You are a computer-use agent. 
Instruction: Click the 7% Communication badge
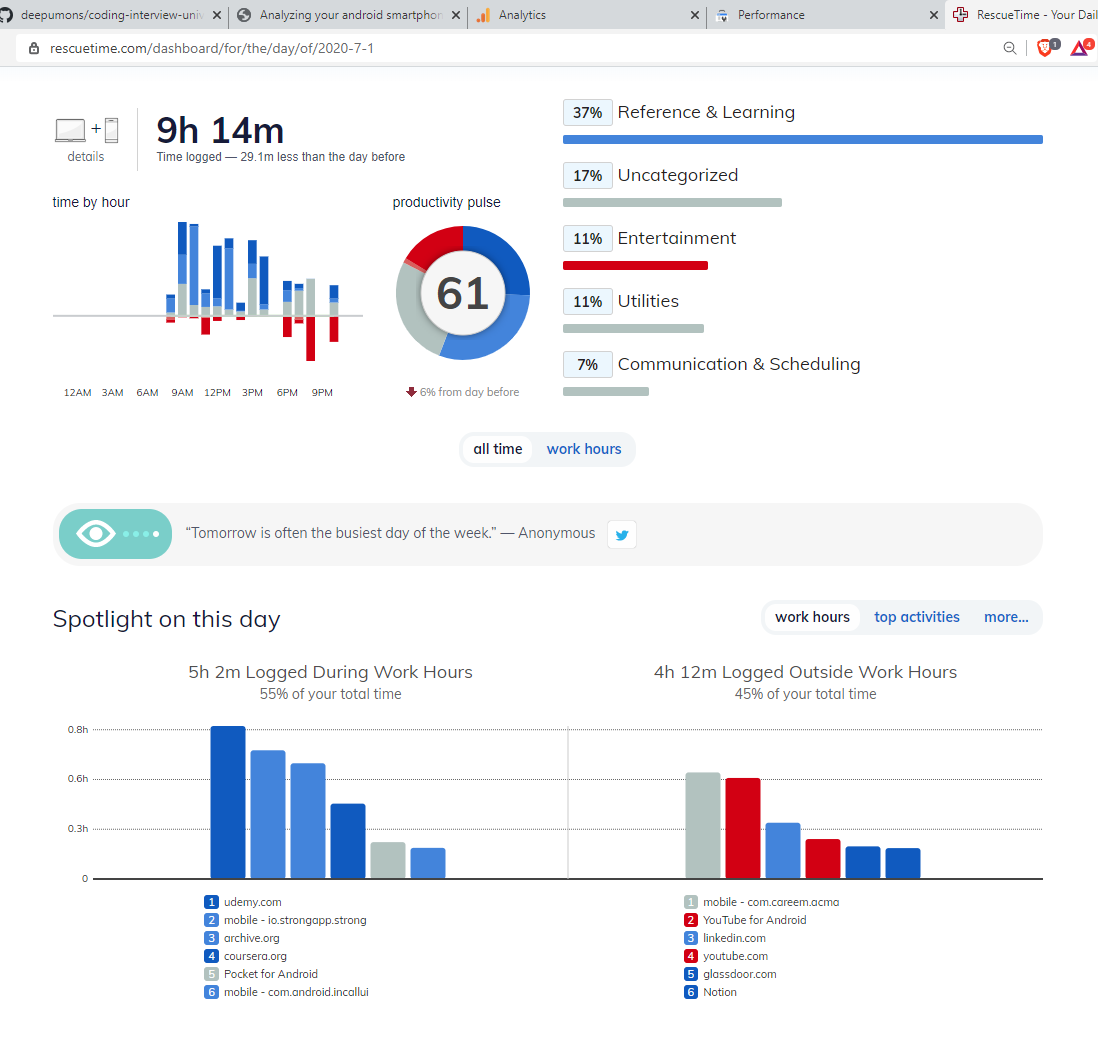(x=588, y=365)
